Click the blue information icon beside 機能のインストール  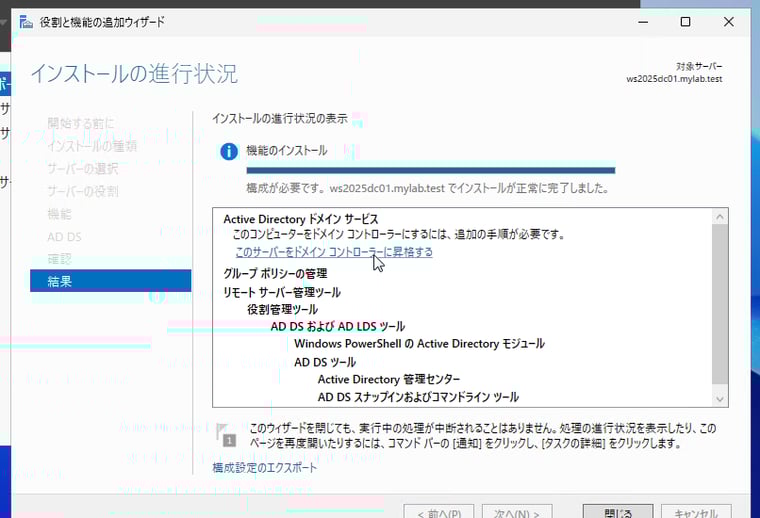click(x=229, y=151)
